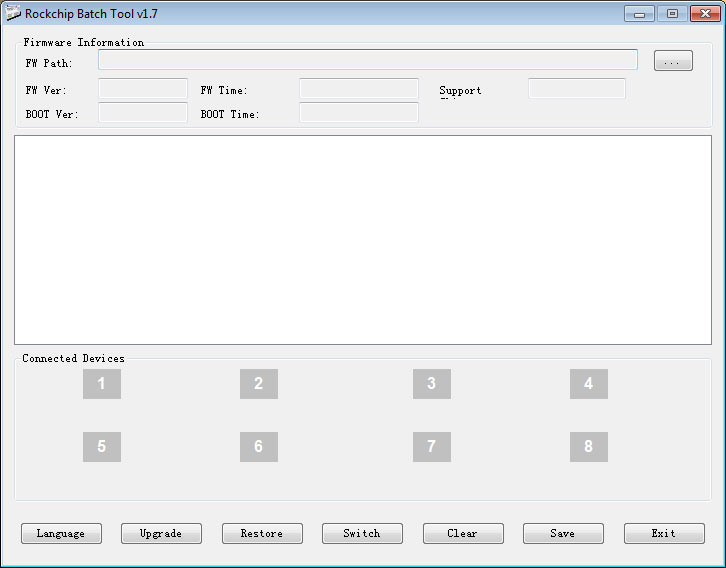Open firmware browse button with three dots
726x568 pixels.
point(673,61)
